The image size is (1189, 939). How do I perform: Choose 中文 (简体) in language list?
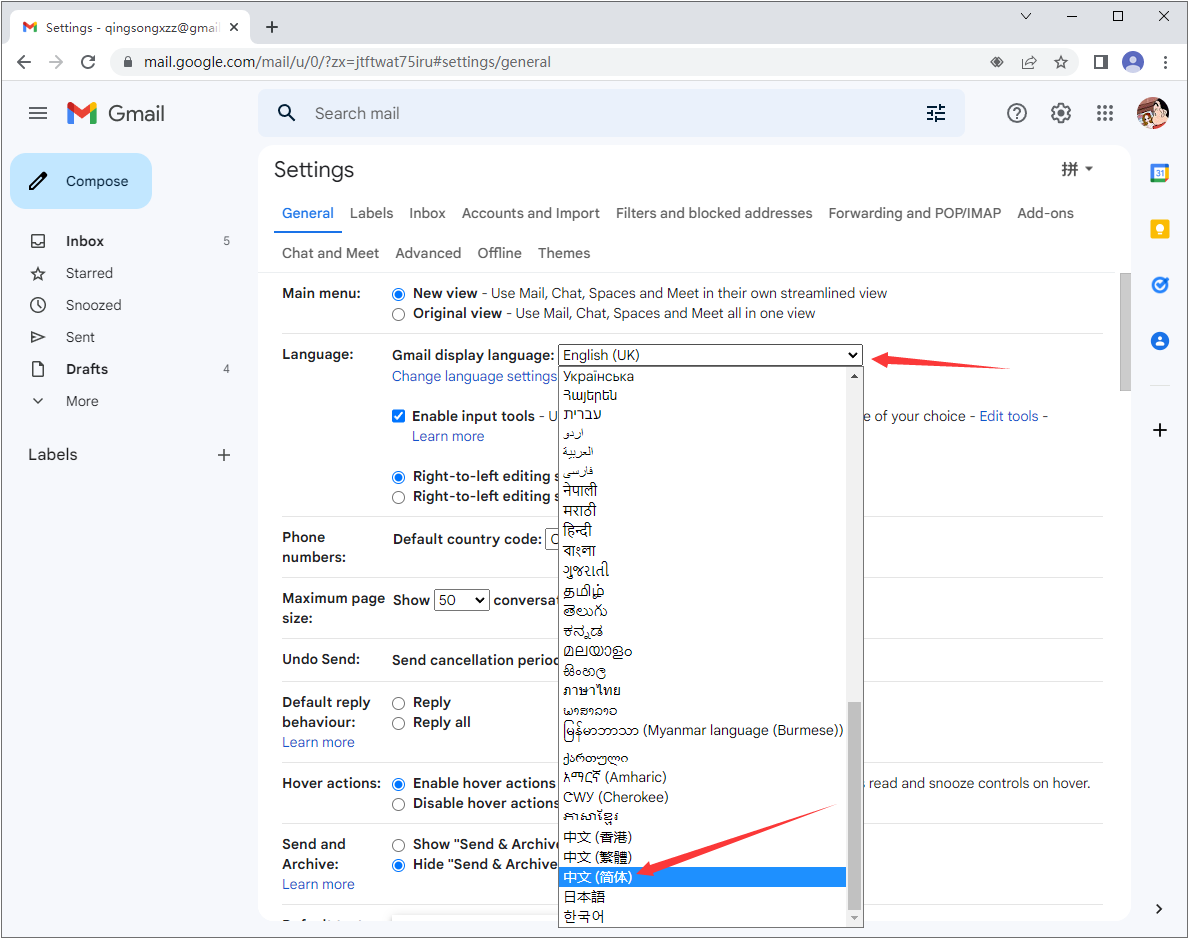tap(702, 877)
